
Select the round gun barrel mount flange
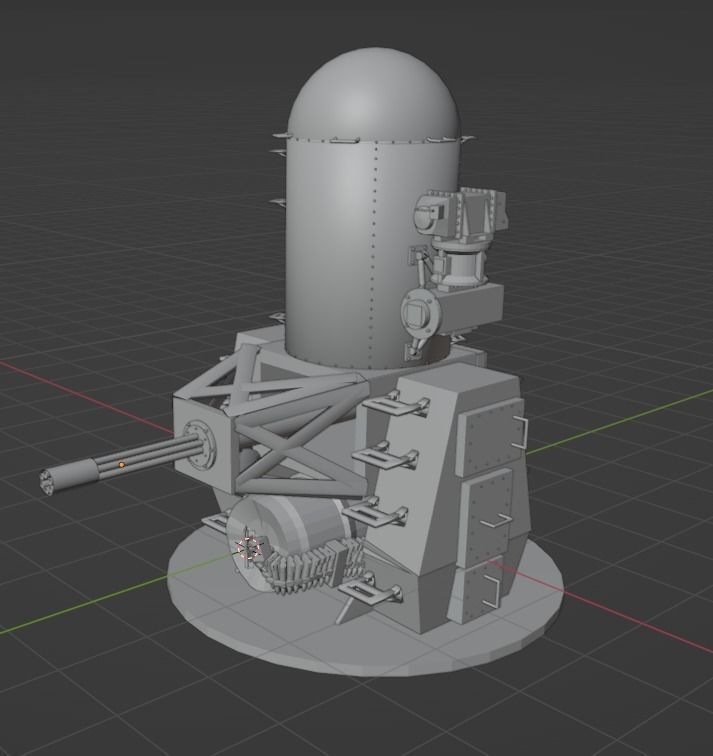199,445
